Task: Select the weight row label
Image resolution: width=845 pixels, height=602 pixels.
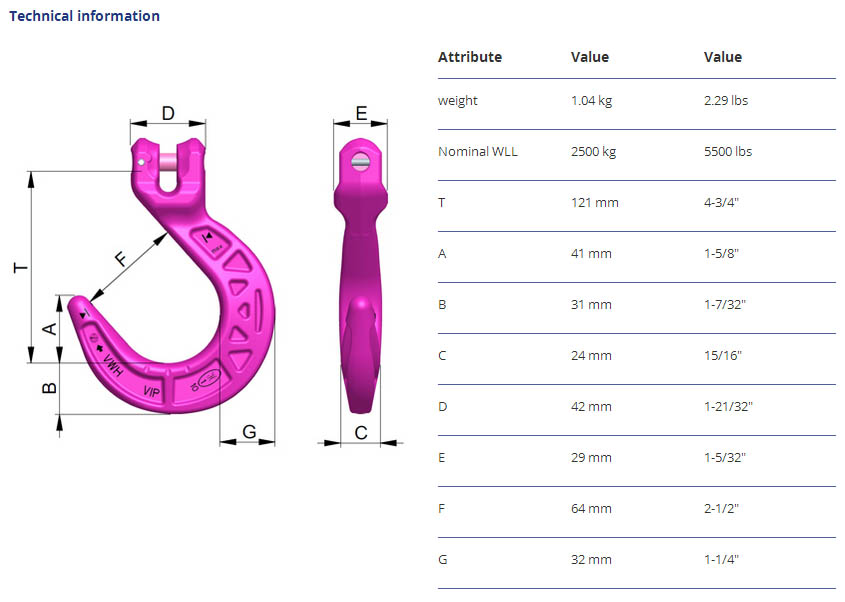Action: [x=458, y=101]
